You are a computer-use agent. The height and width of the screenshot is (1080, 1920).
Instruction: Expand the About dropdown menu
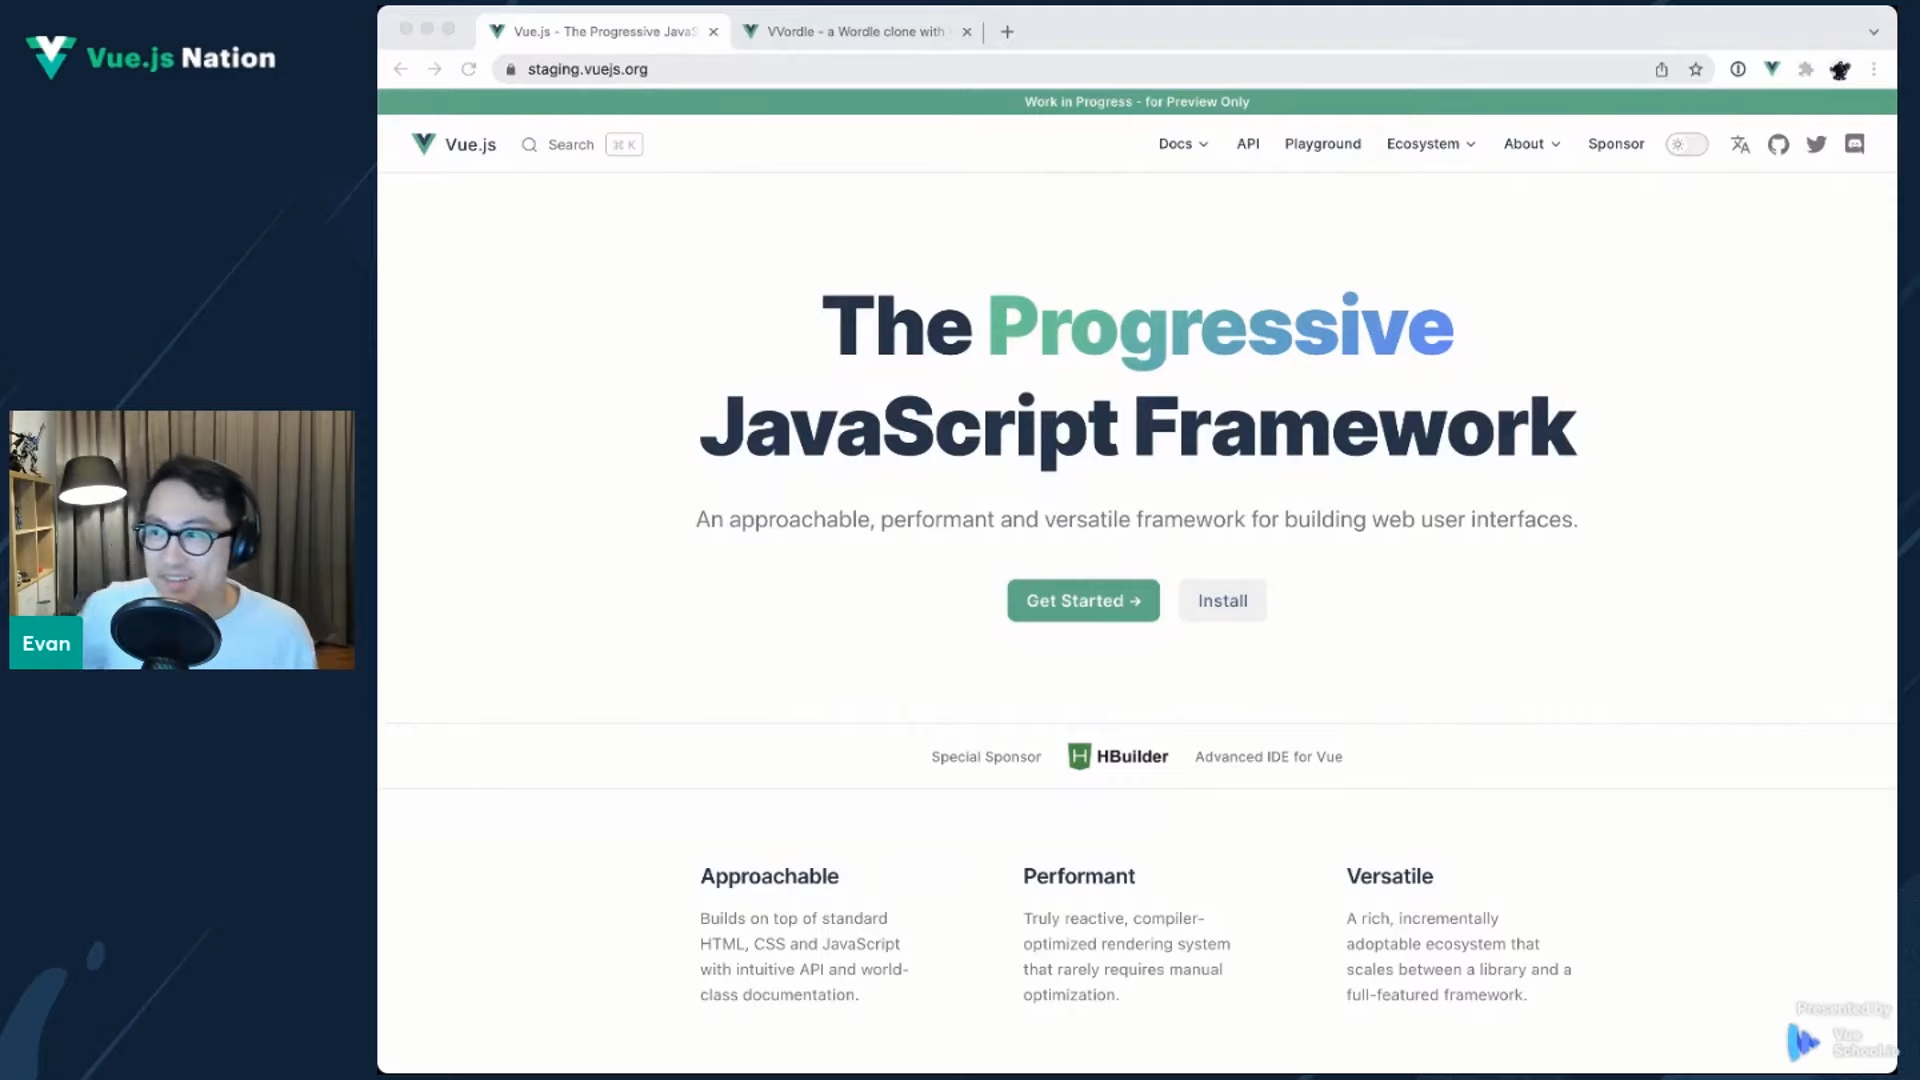(1531, 144)
